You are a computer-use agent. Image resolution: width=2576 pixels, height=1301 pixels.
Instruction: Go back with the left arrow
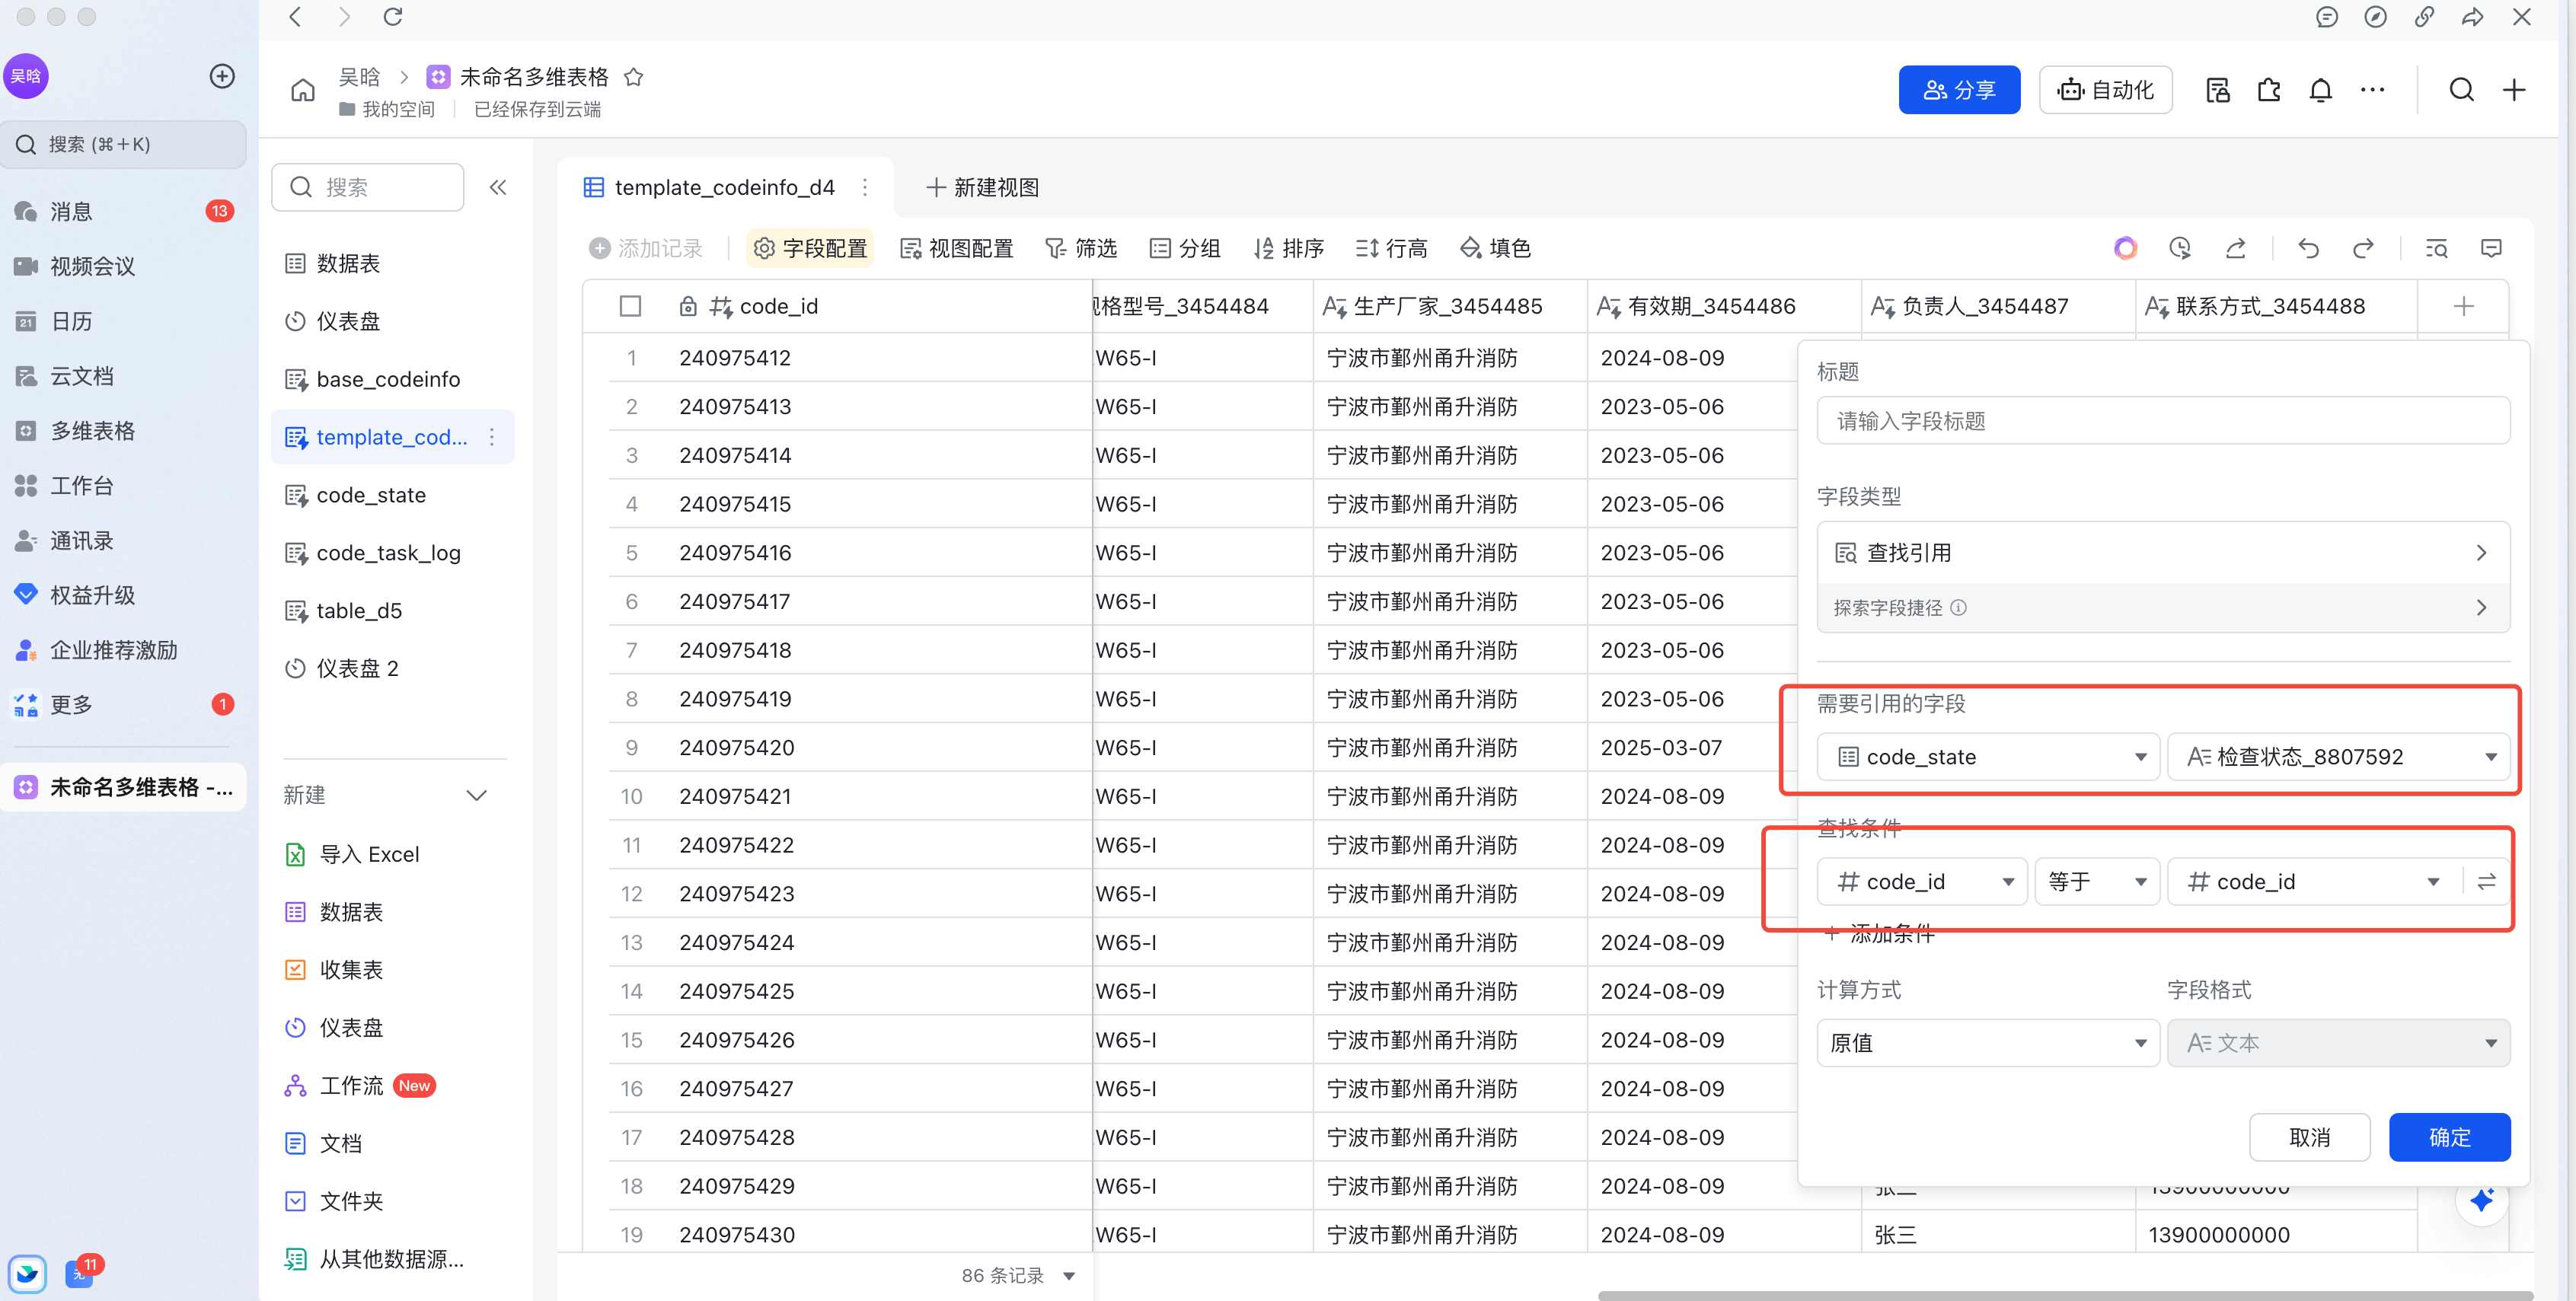[295, 17]
